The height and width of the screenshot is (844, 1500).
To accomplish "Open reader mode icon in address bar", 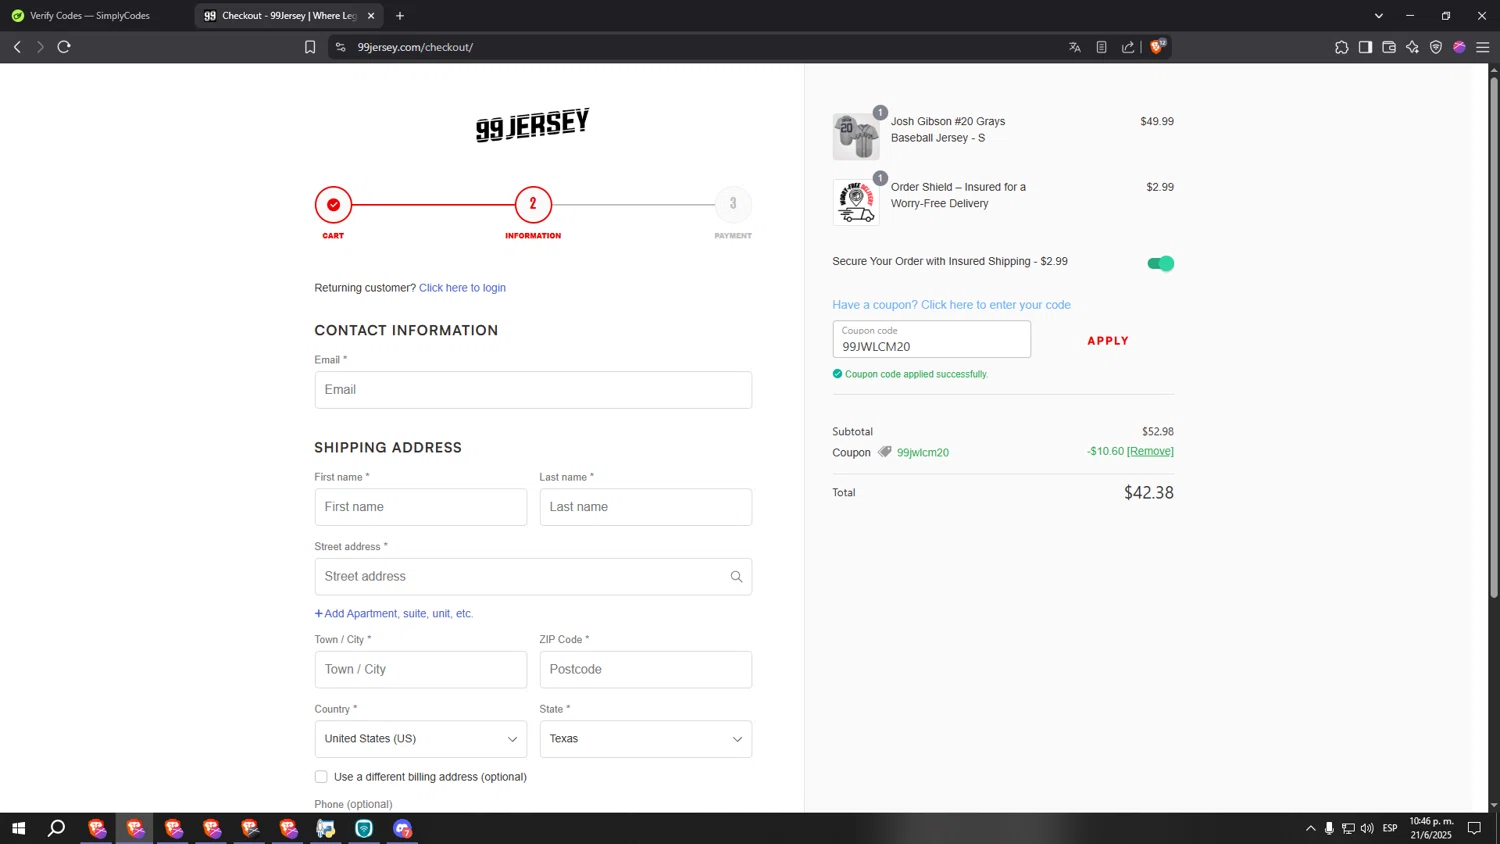I will pyautogui.click(x=1101, y=47).
